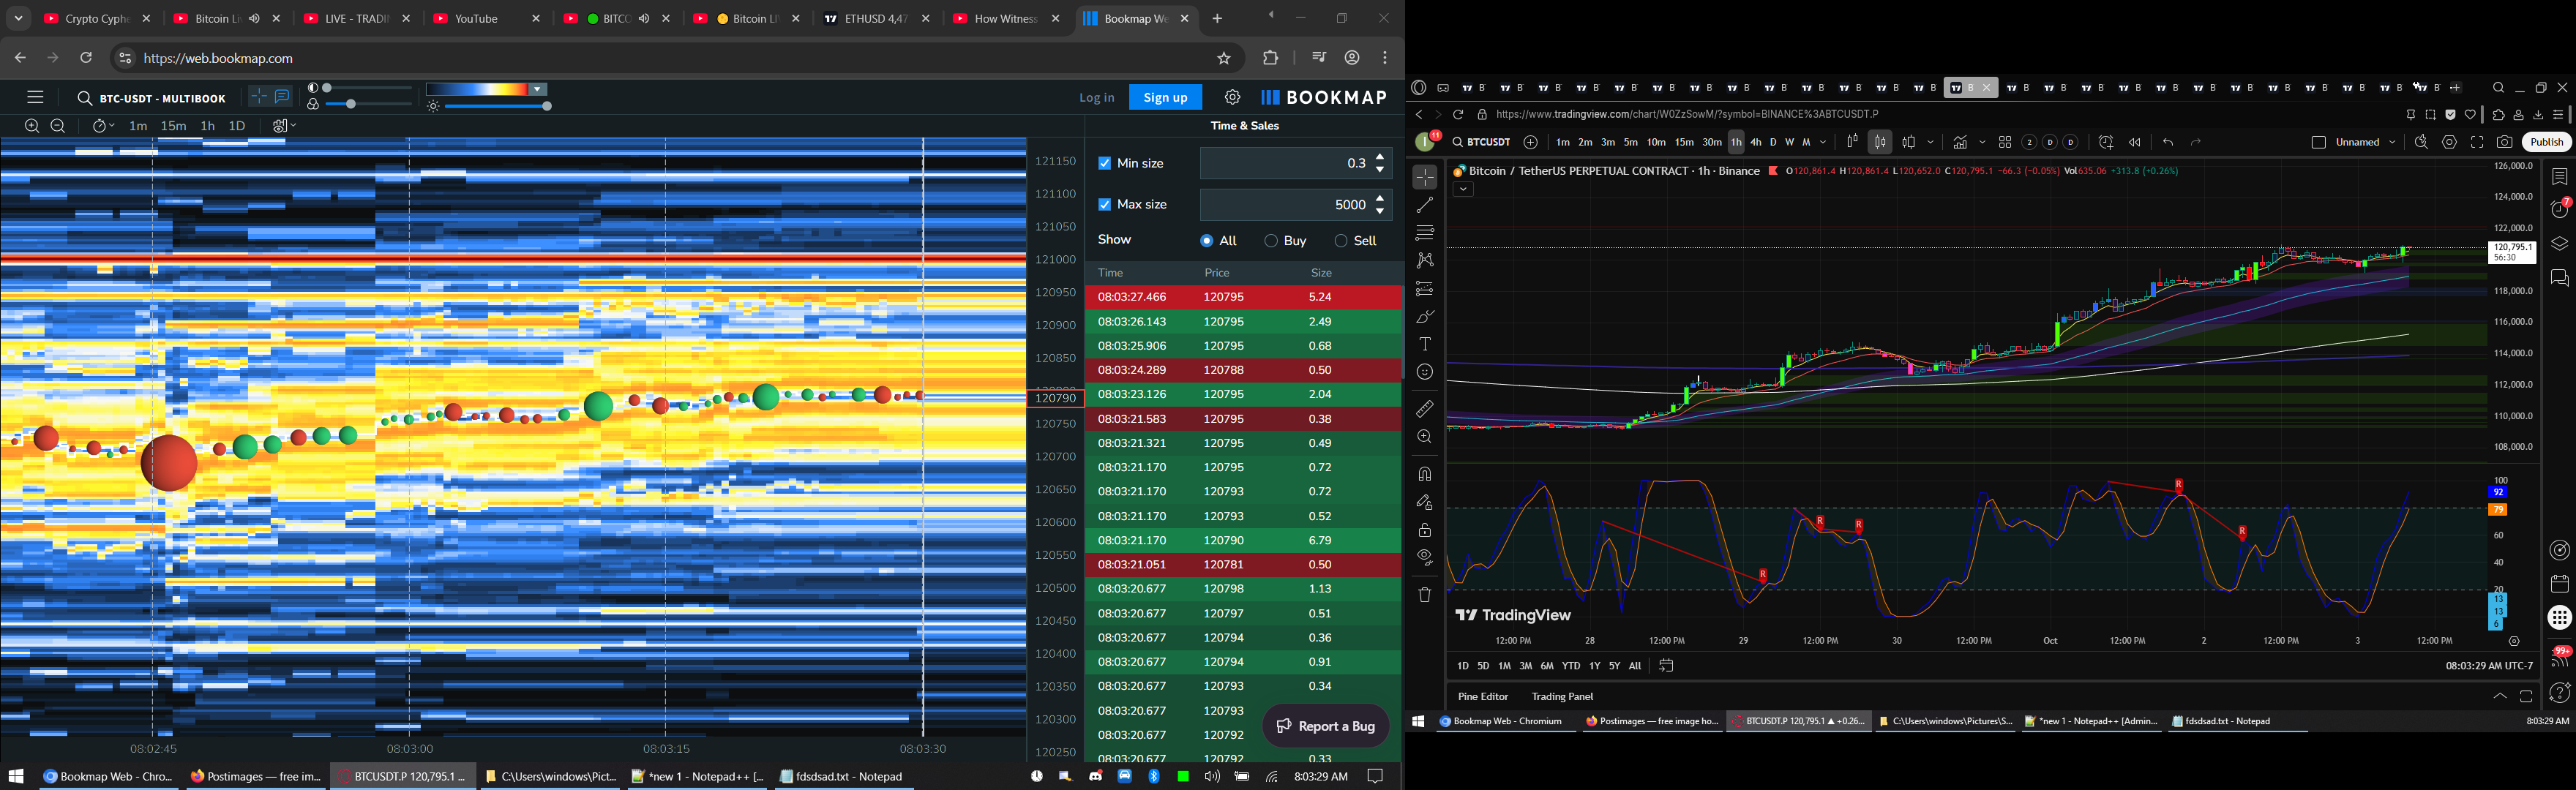Viewport: 2576px width, 790px height.
Task: Take TradingView chart snapshot camera
Action: (2504, 142)
